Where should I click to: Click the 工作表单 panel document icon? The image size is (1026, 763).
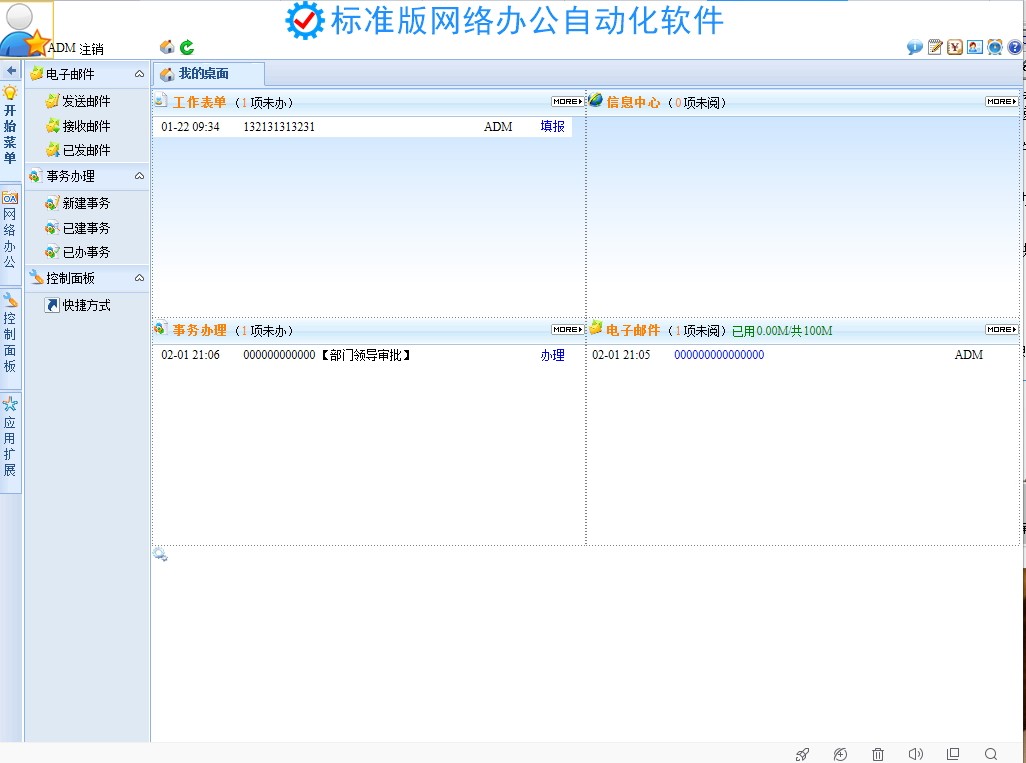tap(161, 100)
